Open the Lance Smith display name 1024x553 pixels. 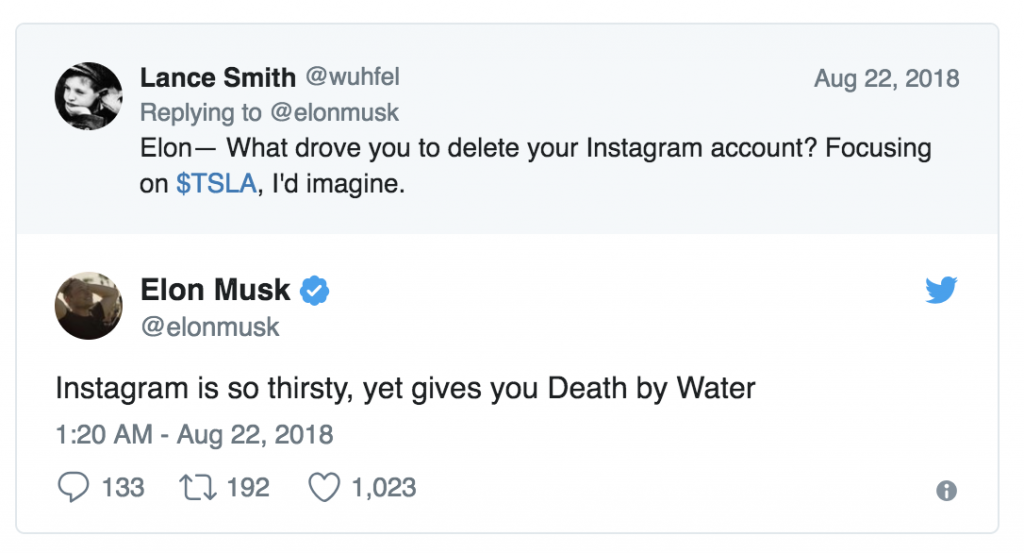pos(217,78)
